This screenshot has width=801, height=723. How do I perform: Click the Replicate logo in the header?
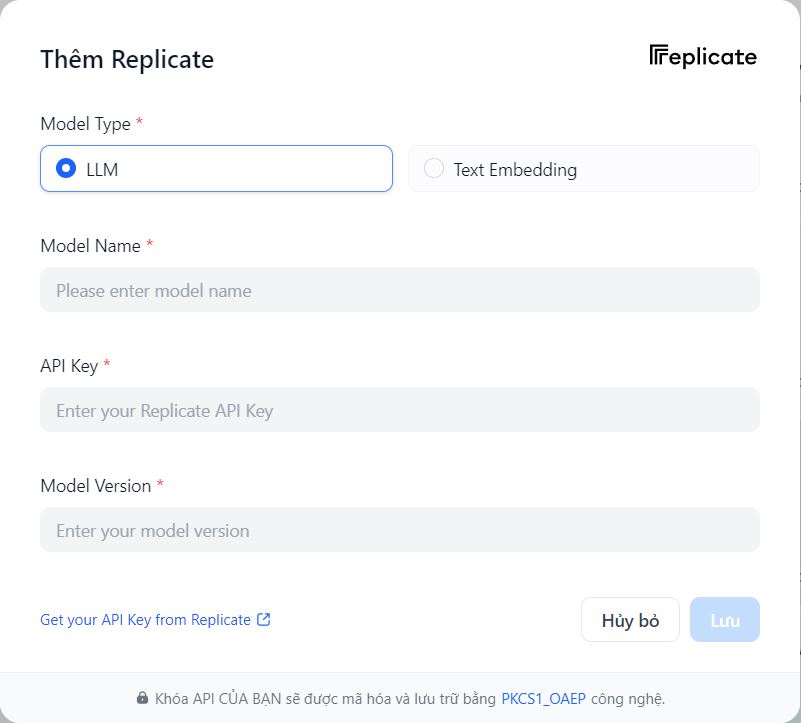point(703,56)
